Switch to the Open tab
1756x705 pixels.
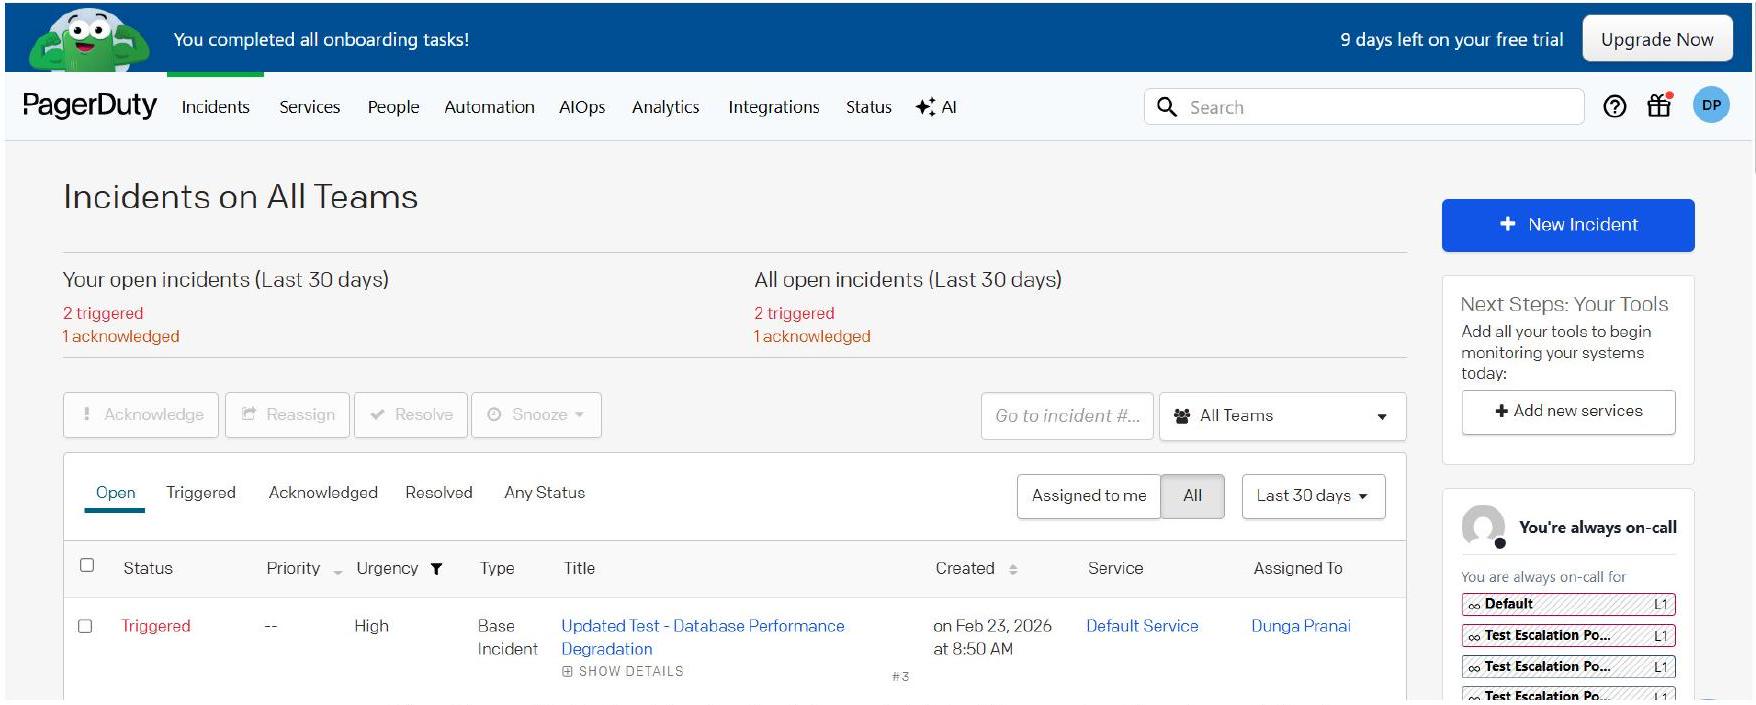point(115,493)
